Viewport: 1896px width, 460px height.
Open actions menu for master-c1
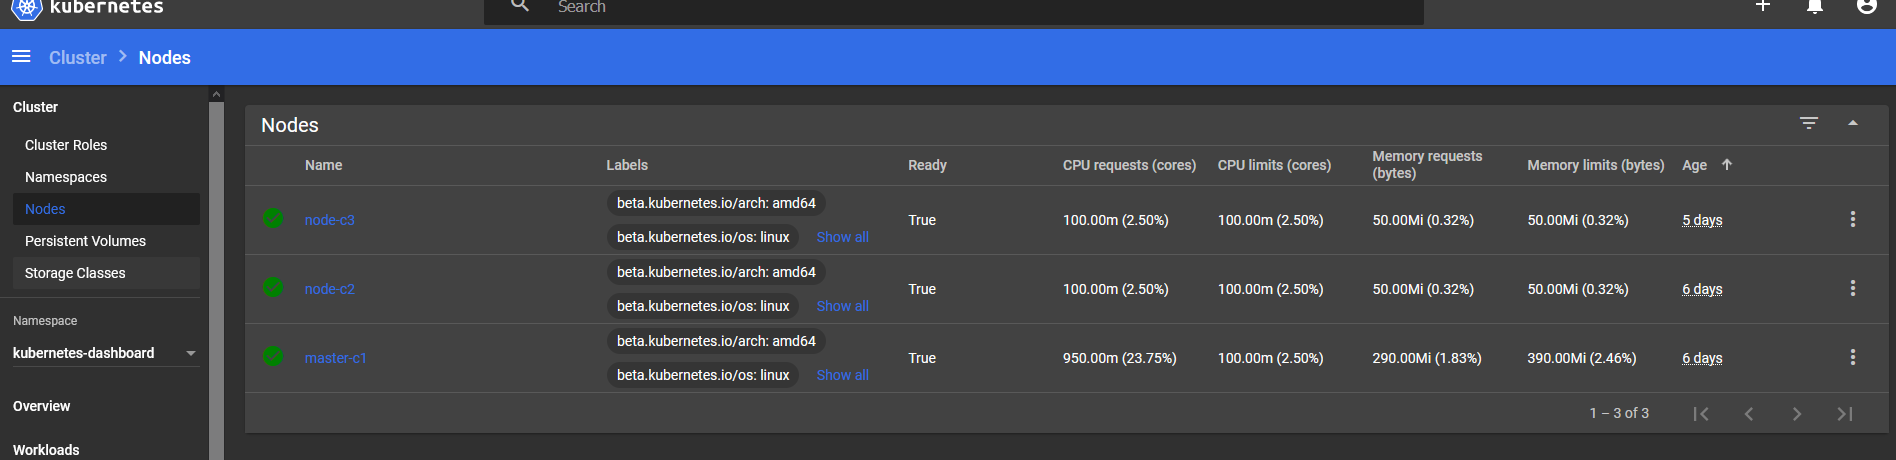point(1852,357)
